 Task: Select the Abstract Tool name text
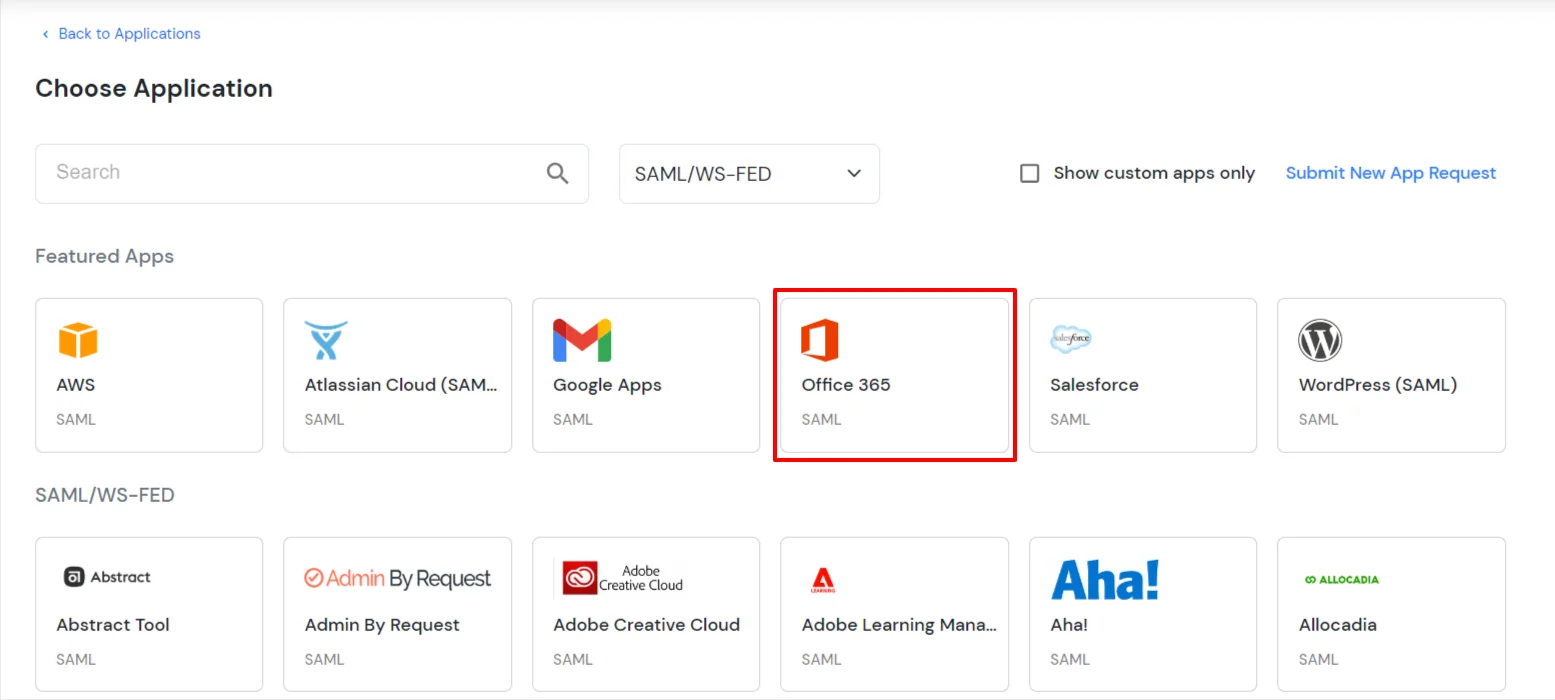113,624
